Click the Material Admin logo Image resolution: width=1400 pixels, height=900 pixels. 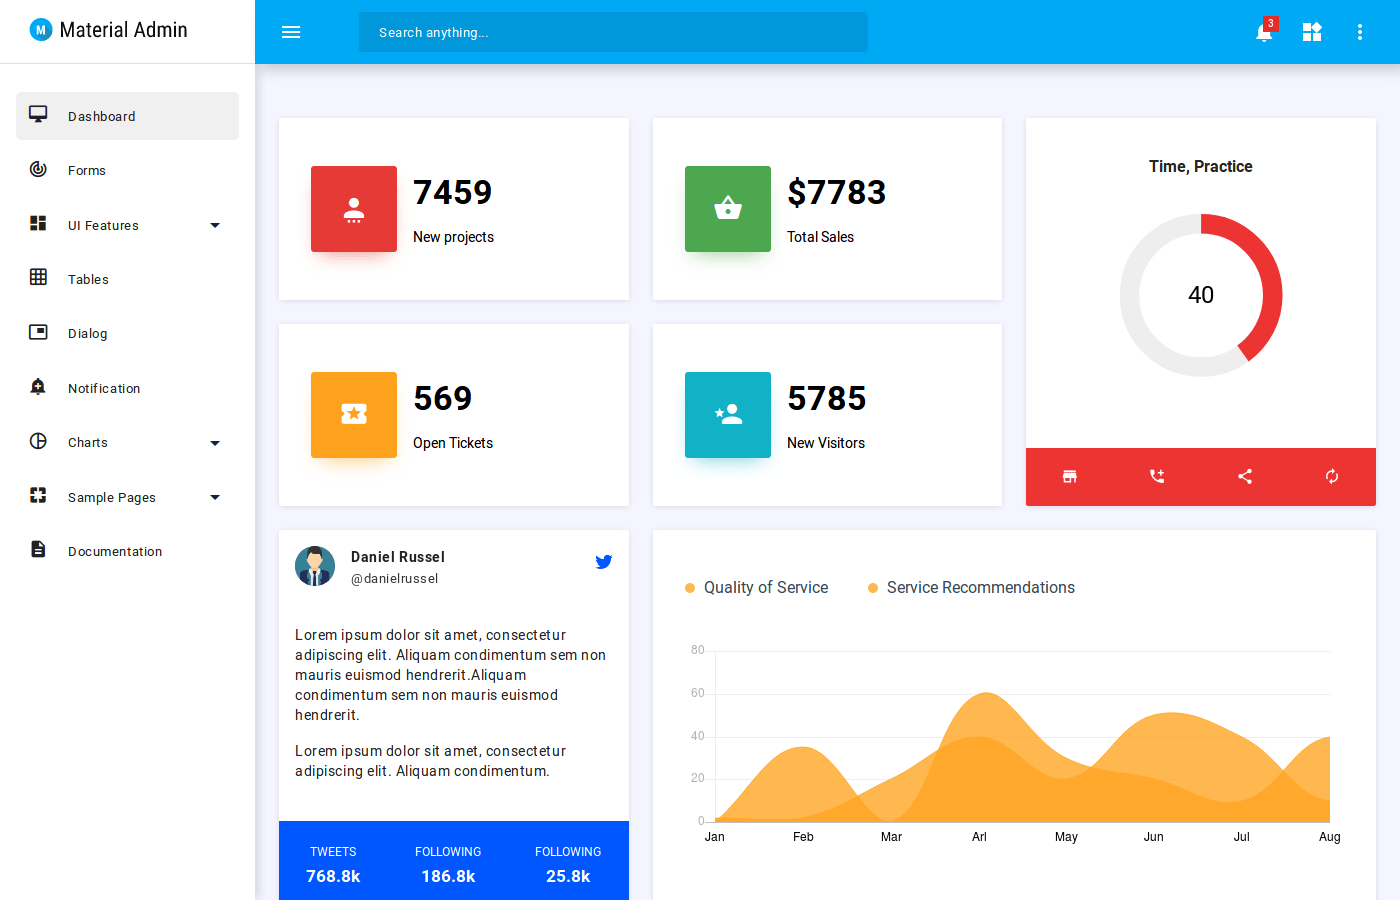[x=109, y=30]
